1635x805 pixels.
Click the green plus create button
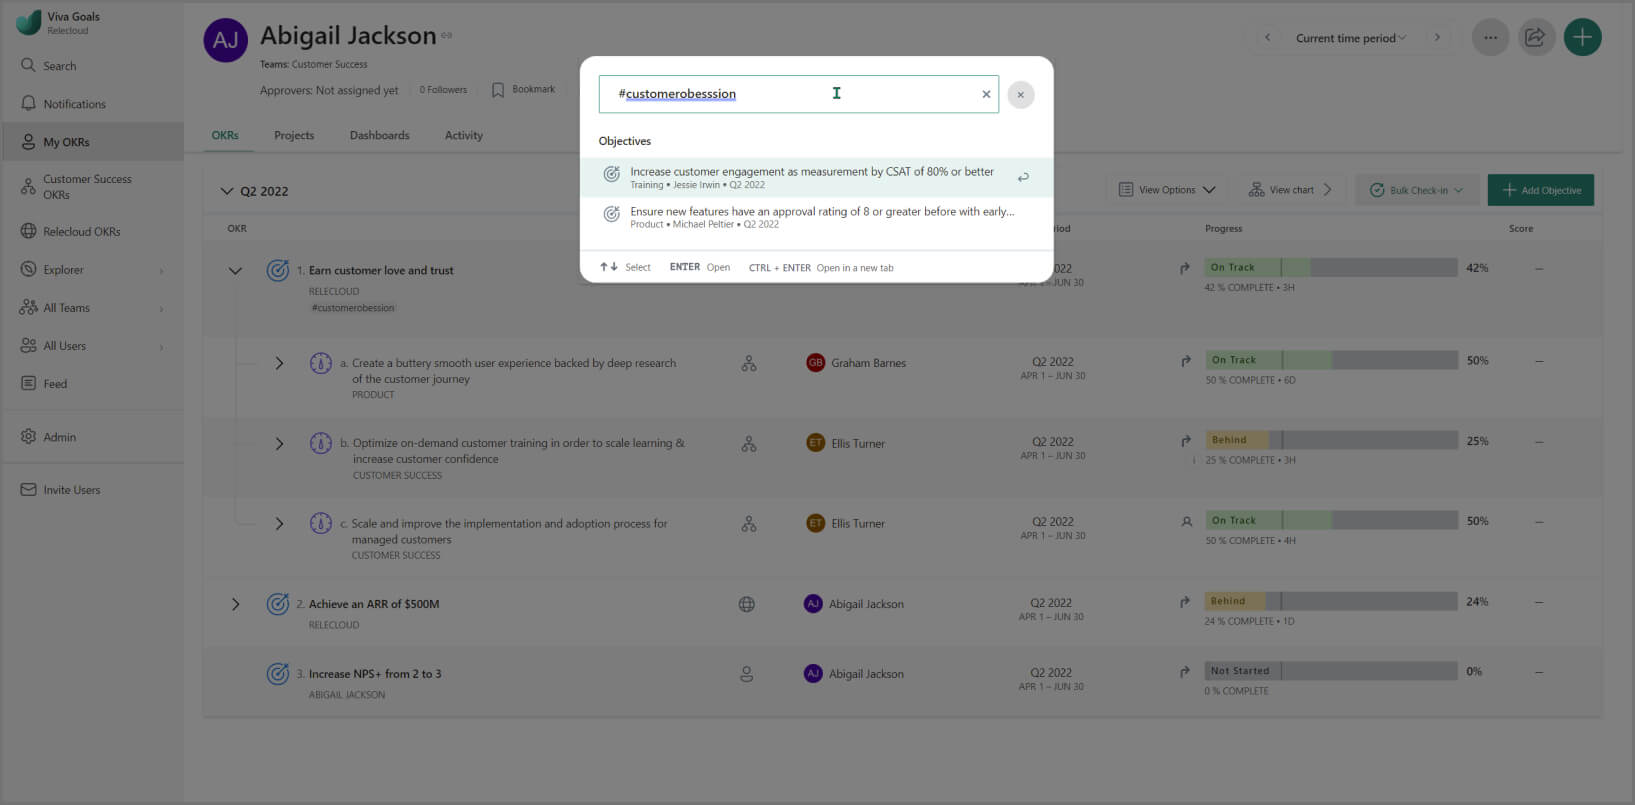[x=1582, y=37]
